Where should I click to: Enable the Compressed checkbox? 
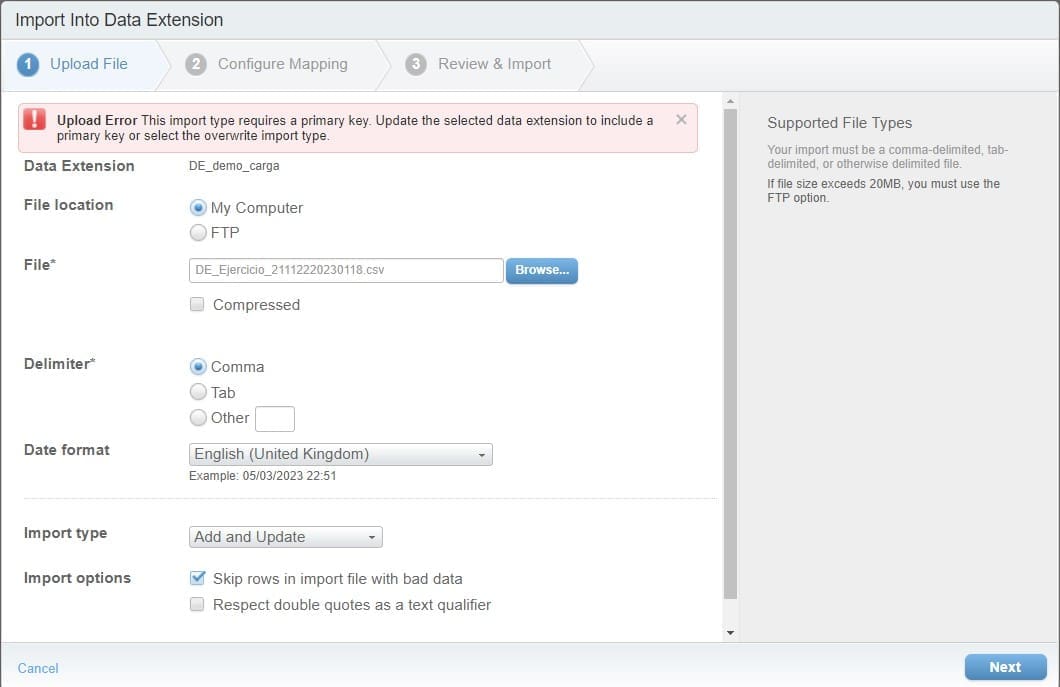pos(198,305)
